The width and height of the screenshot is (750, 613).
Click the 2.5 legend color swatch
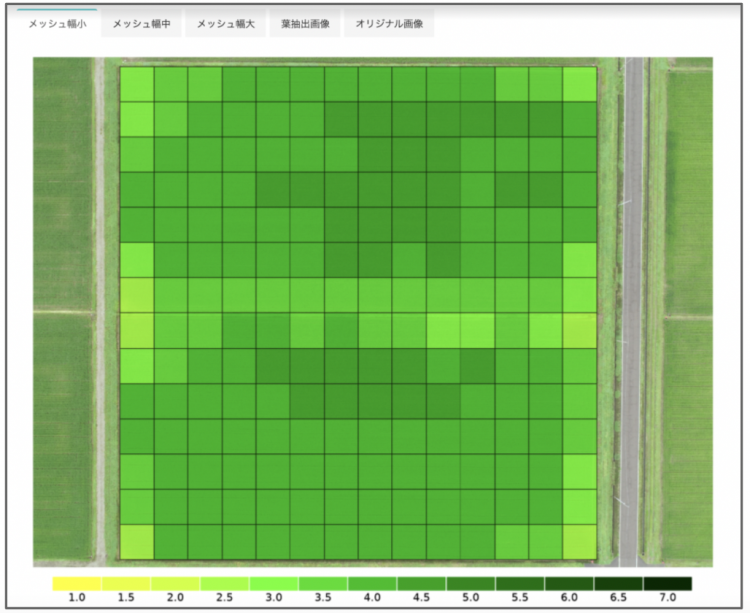point(225,584)
